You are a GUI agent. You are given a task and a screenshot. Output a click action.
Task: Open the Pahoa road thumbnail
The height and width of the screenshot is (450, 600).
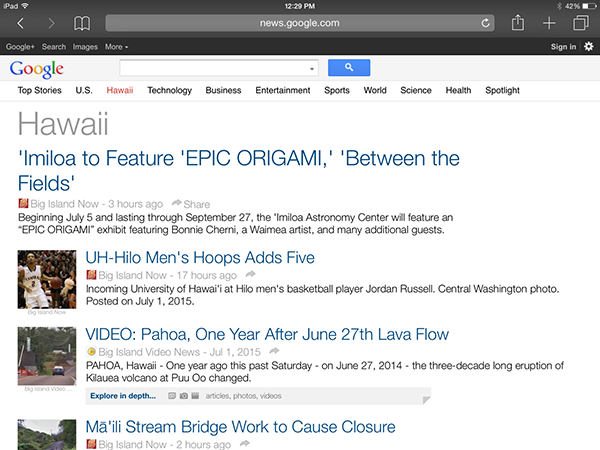[x=47, y=356]
